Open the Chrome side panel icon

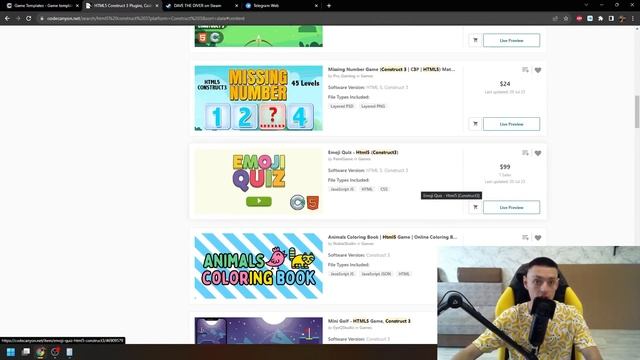(x=611, y=18)
